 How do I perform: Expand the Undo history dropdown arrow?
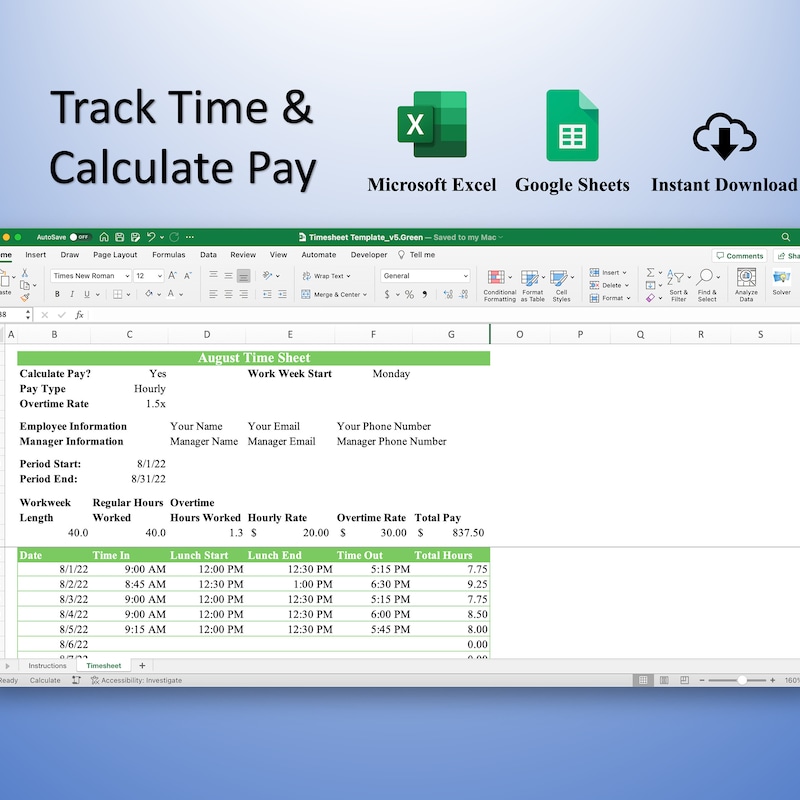[162, 237]
